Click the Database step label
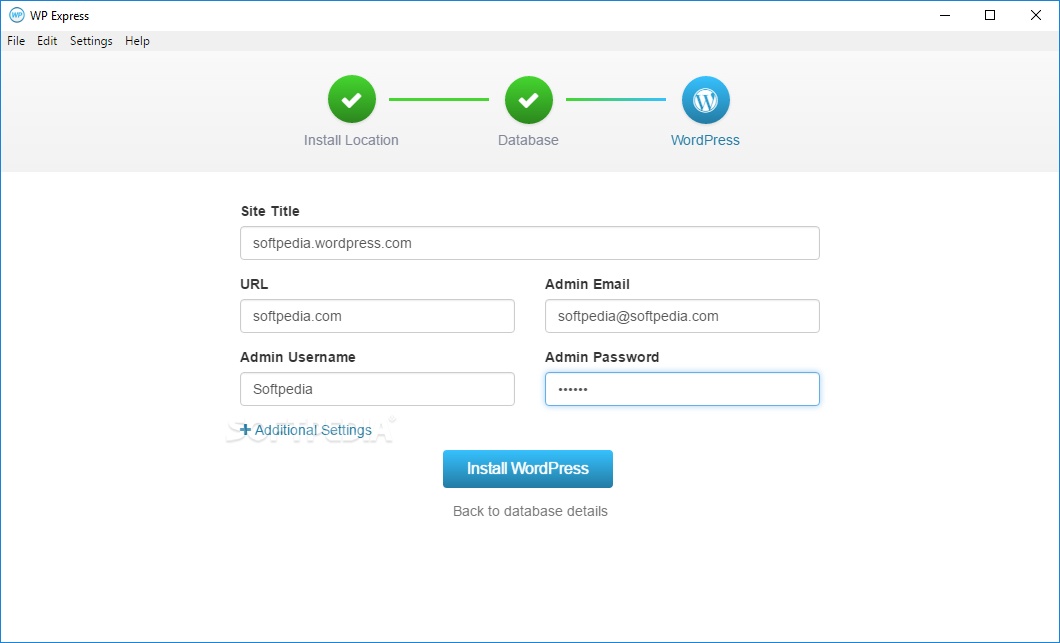This screenshot has width=1060, height=643. coord(528,140)
